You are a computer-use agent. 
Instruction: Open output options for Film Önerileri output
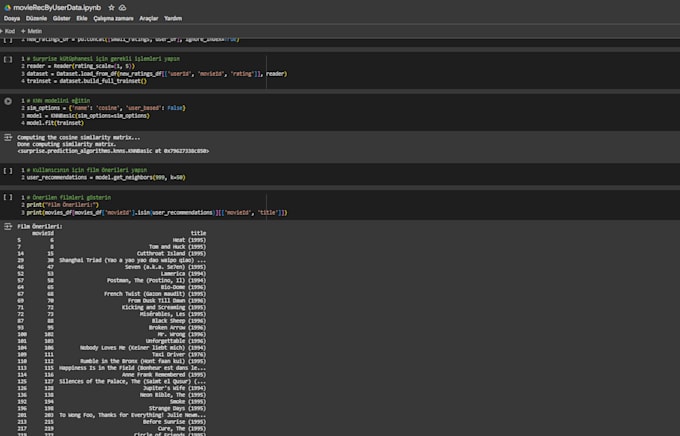pos(8,226)
